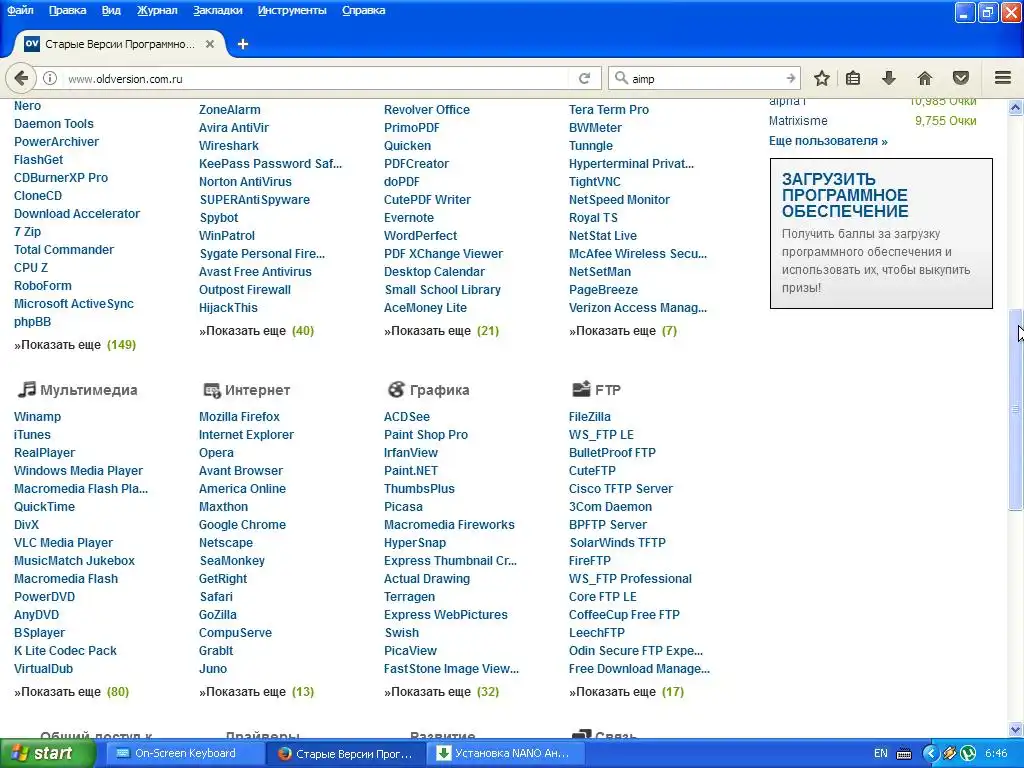Click the Мультимедиа music note icon
This screenshot has width=1024, height=768.
[26, 390]
